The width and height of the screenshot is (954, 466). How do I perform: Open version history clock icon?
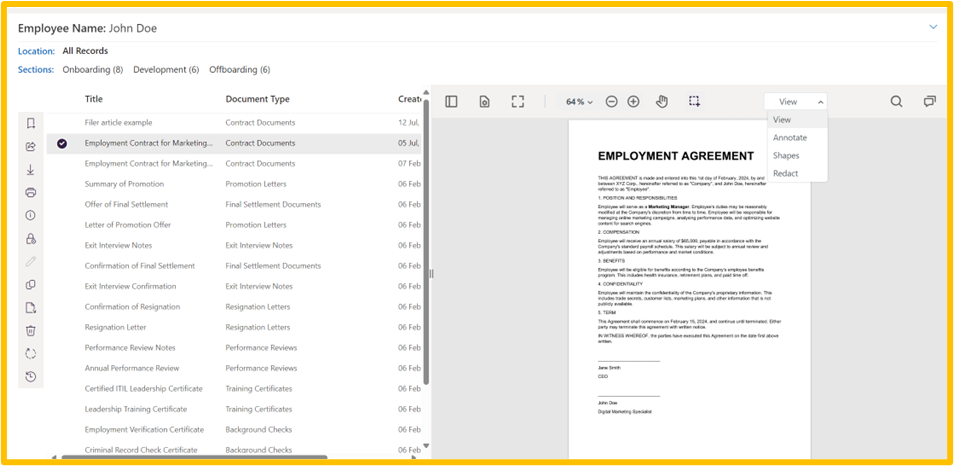pos(31,377)
